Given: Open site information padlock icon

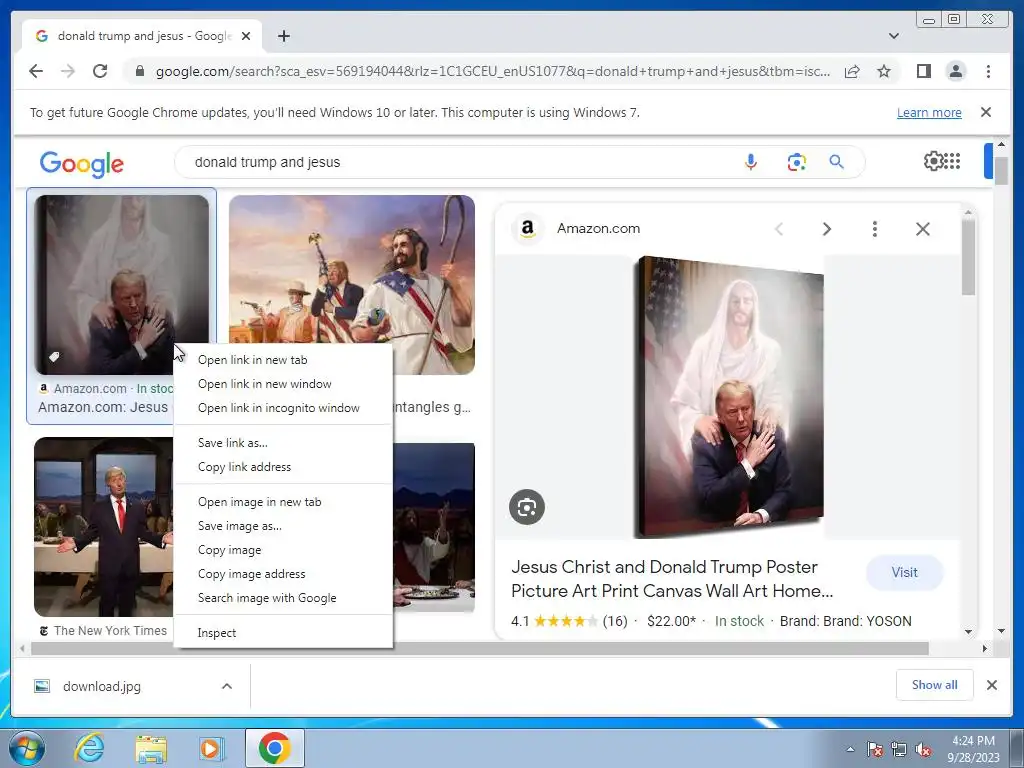Looking at the screenshot, I should click(139, 71).
